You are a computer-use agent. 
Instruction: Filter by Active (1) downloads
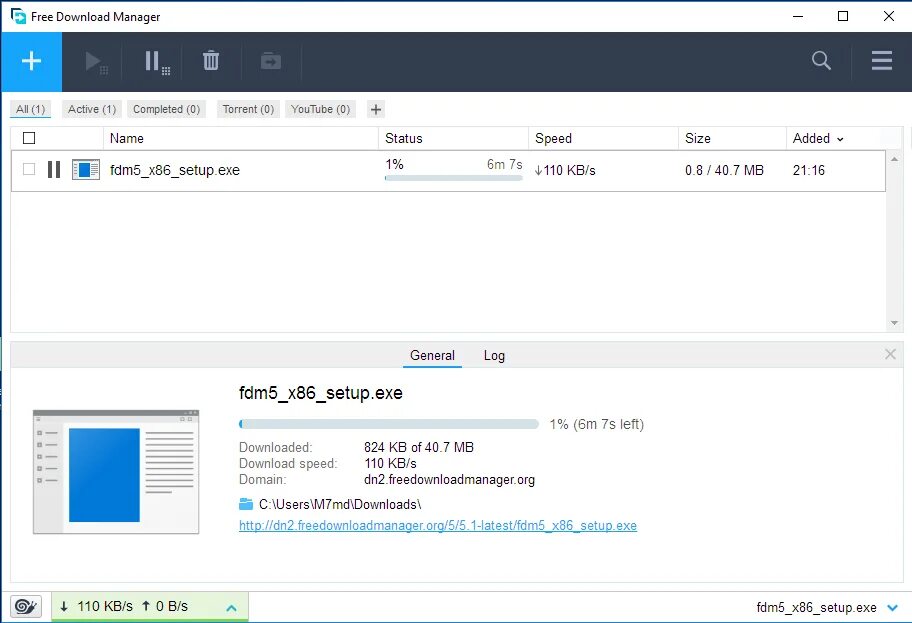click(x=92, y=109)
